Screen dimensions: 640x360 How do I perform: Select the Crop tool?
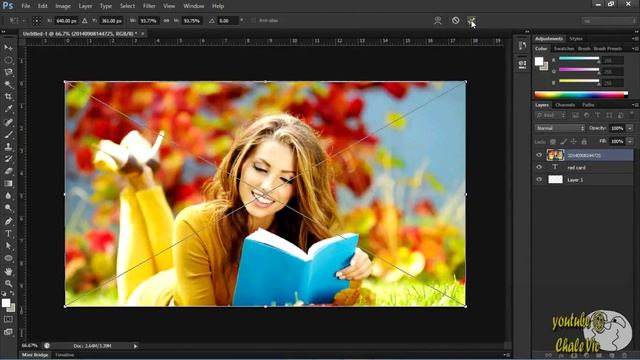(x=8, y=97)
